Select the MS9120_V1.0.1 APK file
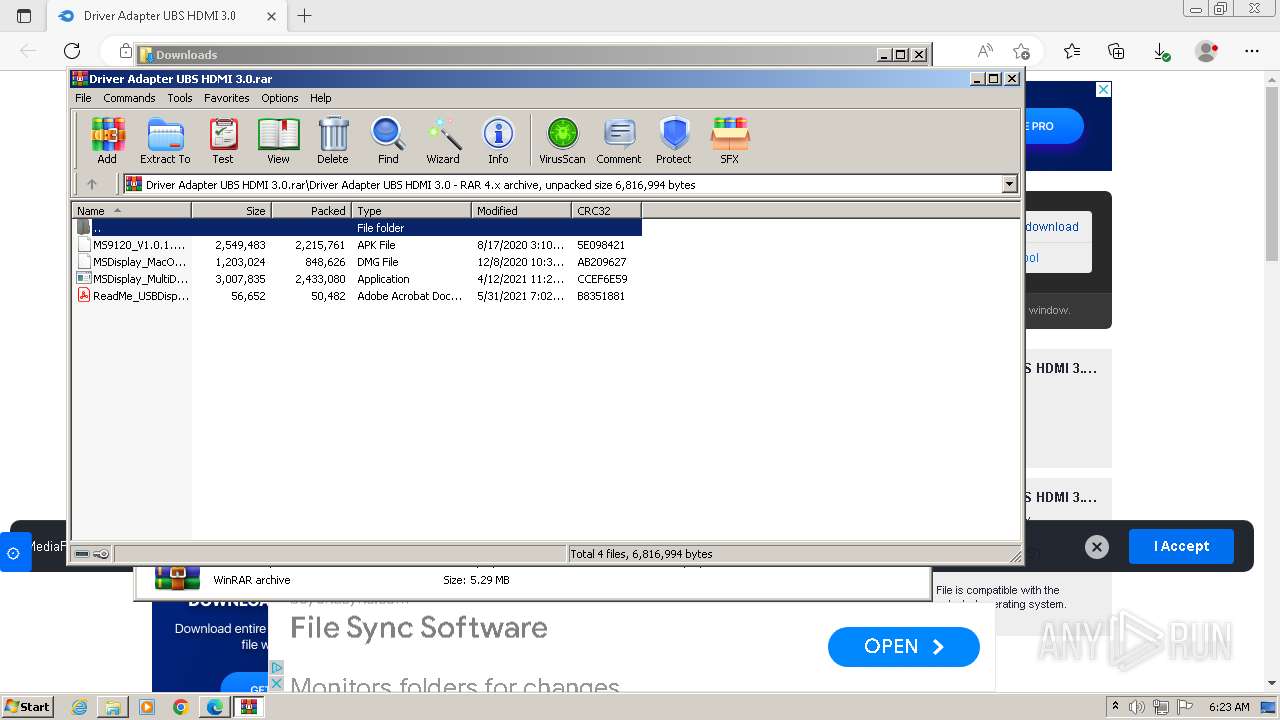Viewport: 1280px width, 720px height. (x=357, y=245)
